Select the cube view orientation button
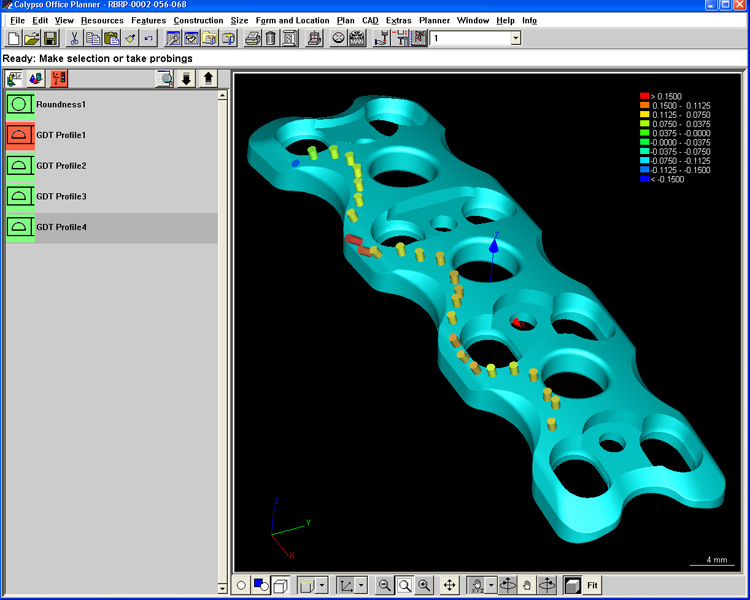 point(307,585)
